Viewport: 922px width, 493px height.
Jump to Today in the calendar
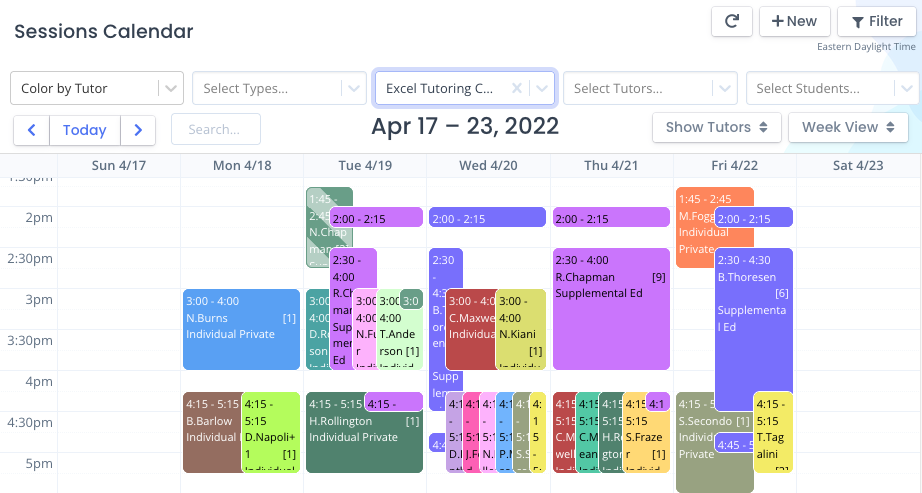[85, 130]
